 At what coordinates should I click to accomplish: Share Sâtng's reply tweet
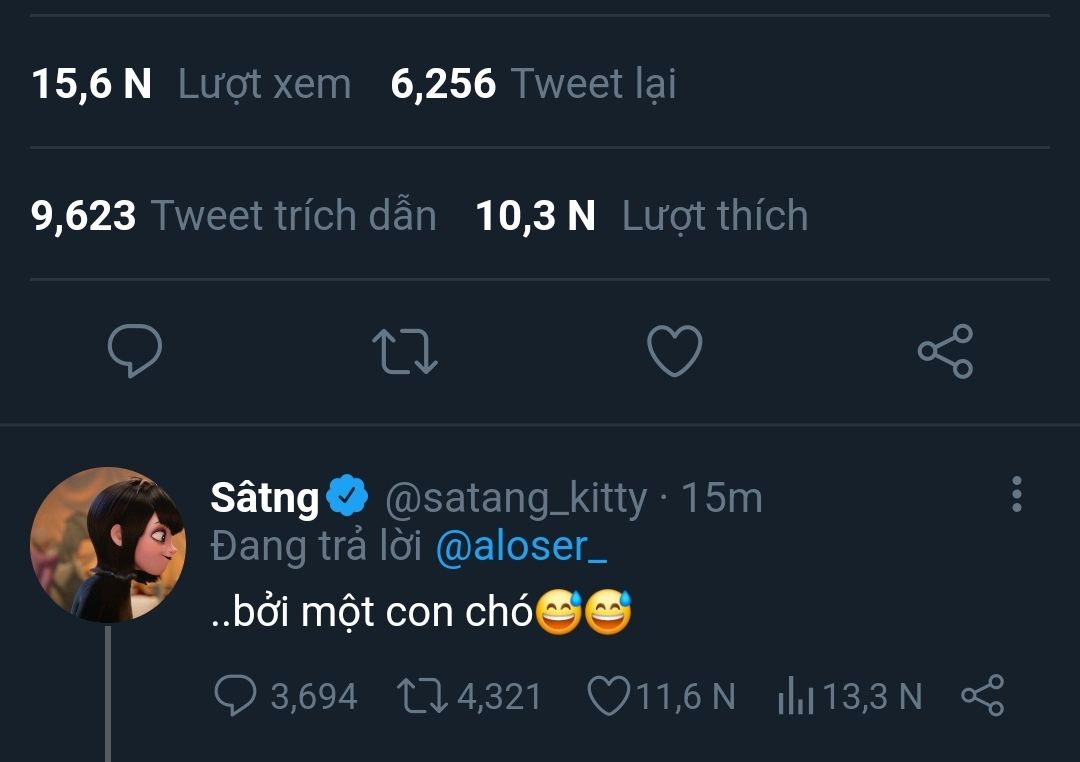pos(982,696)
